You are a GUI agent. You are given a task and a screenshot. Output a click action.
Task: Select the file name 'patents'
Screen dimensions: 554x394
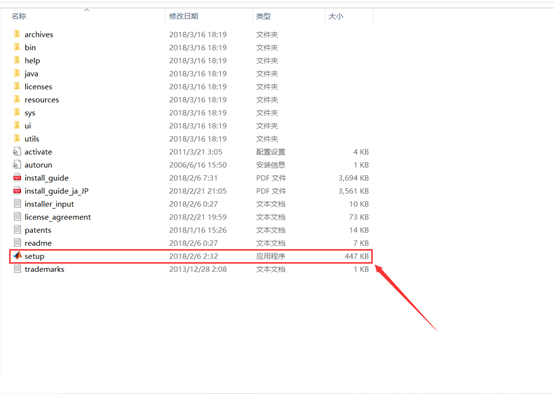[x=38, y=230]
